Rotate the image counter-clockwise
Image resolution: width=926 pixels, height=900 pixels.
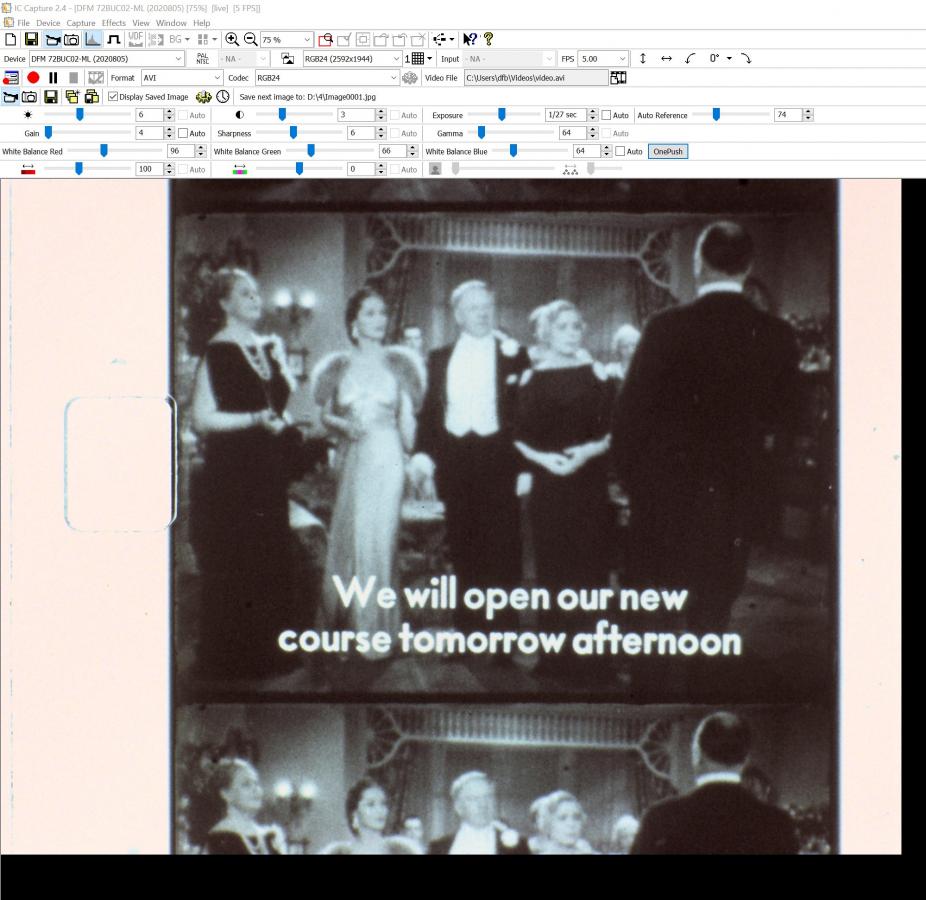click(690, 58)
